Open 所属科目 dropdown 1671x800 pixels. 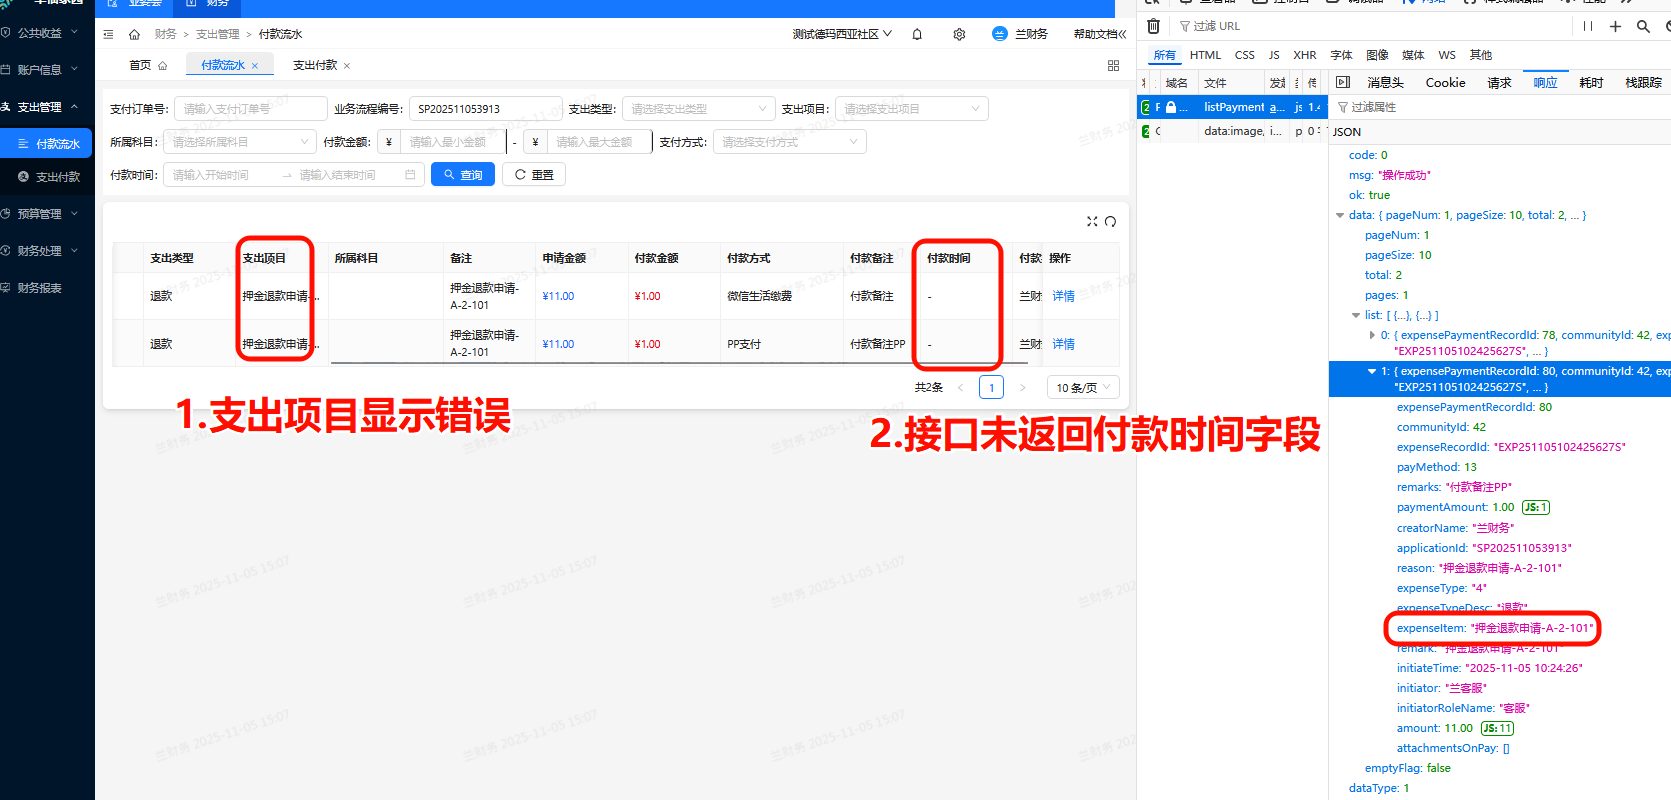click(239, 142)
